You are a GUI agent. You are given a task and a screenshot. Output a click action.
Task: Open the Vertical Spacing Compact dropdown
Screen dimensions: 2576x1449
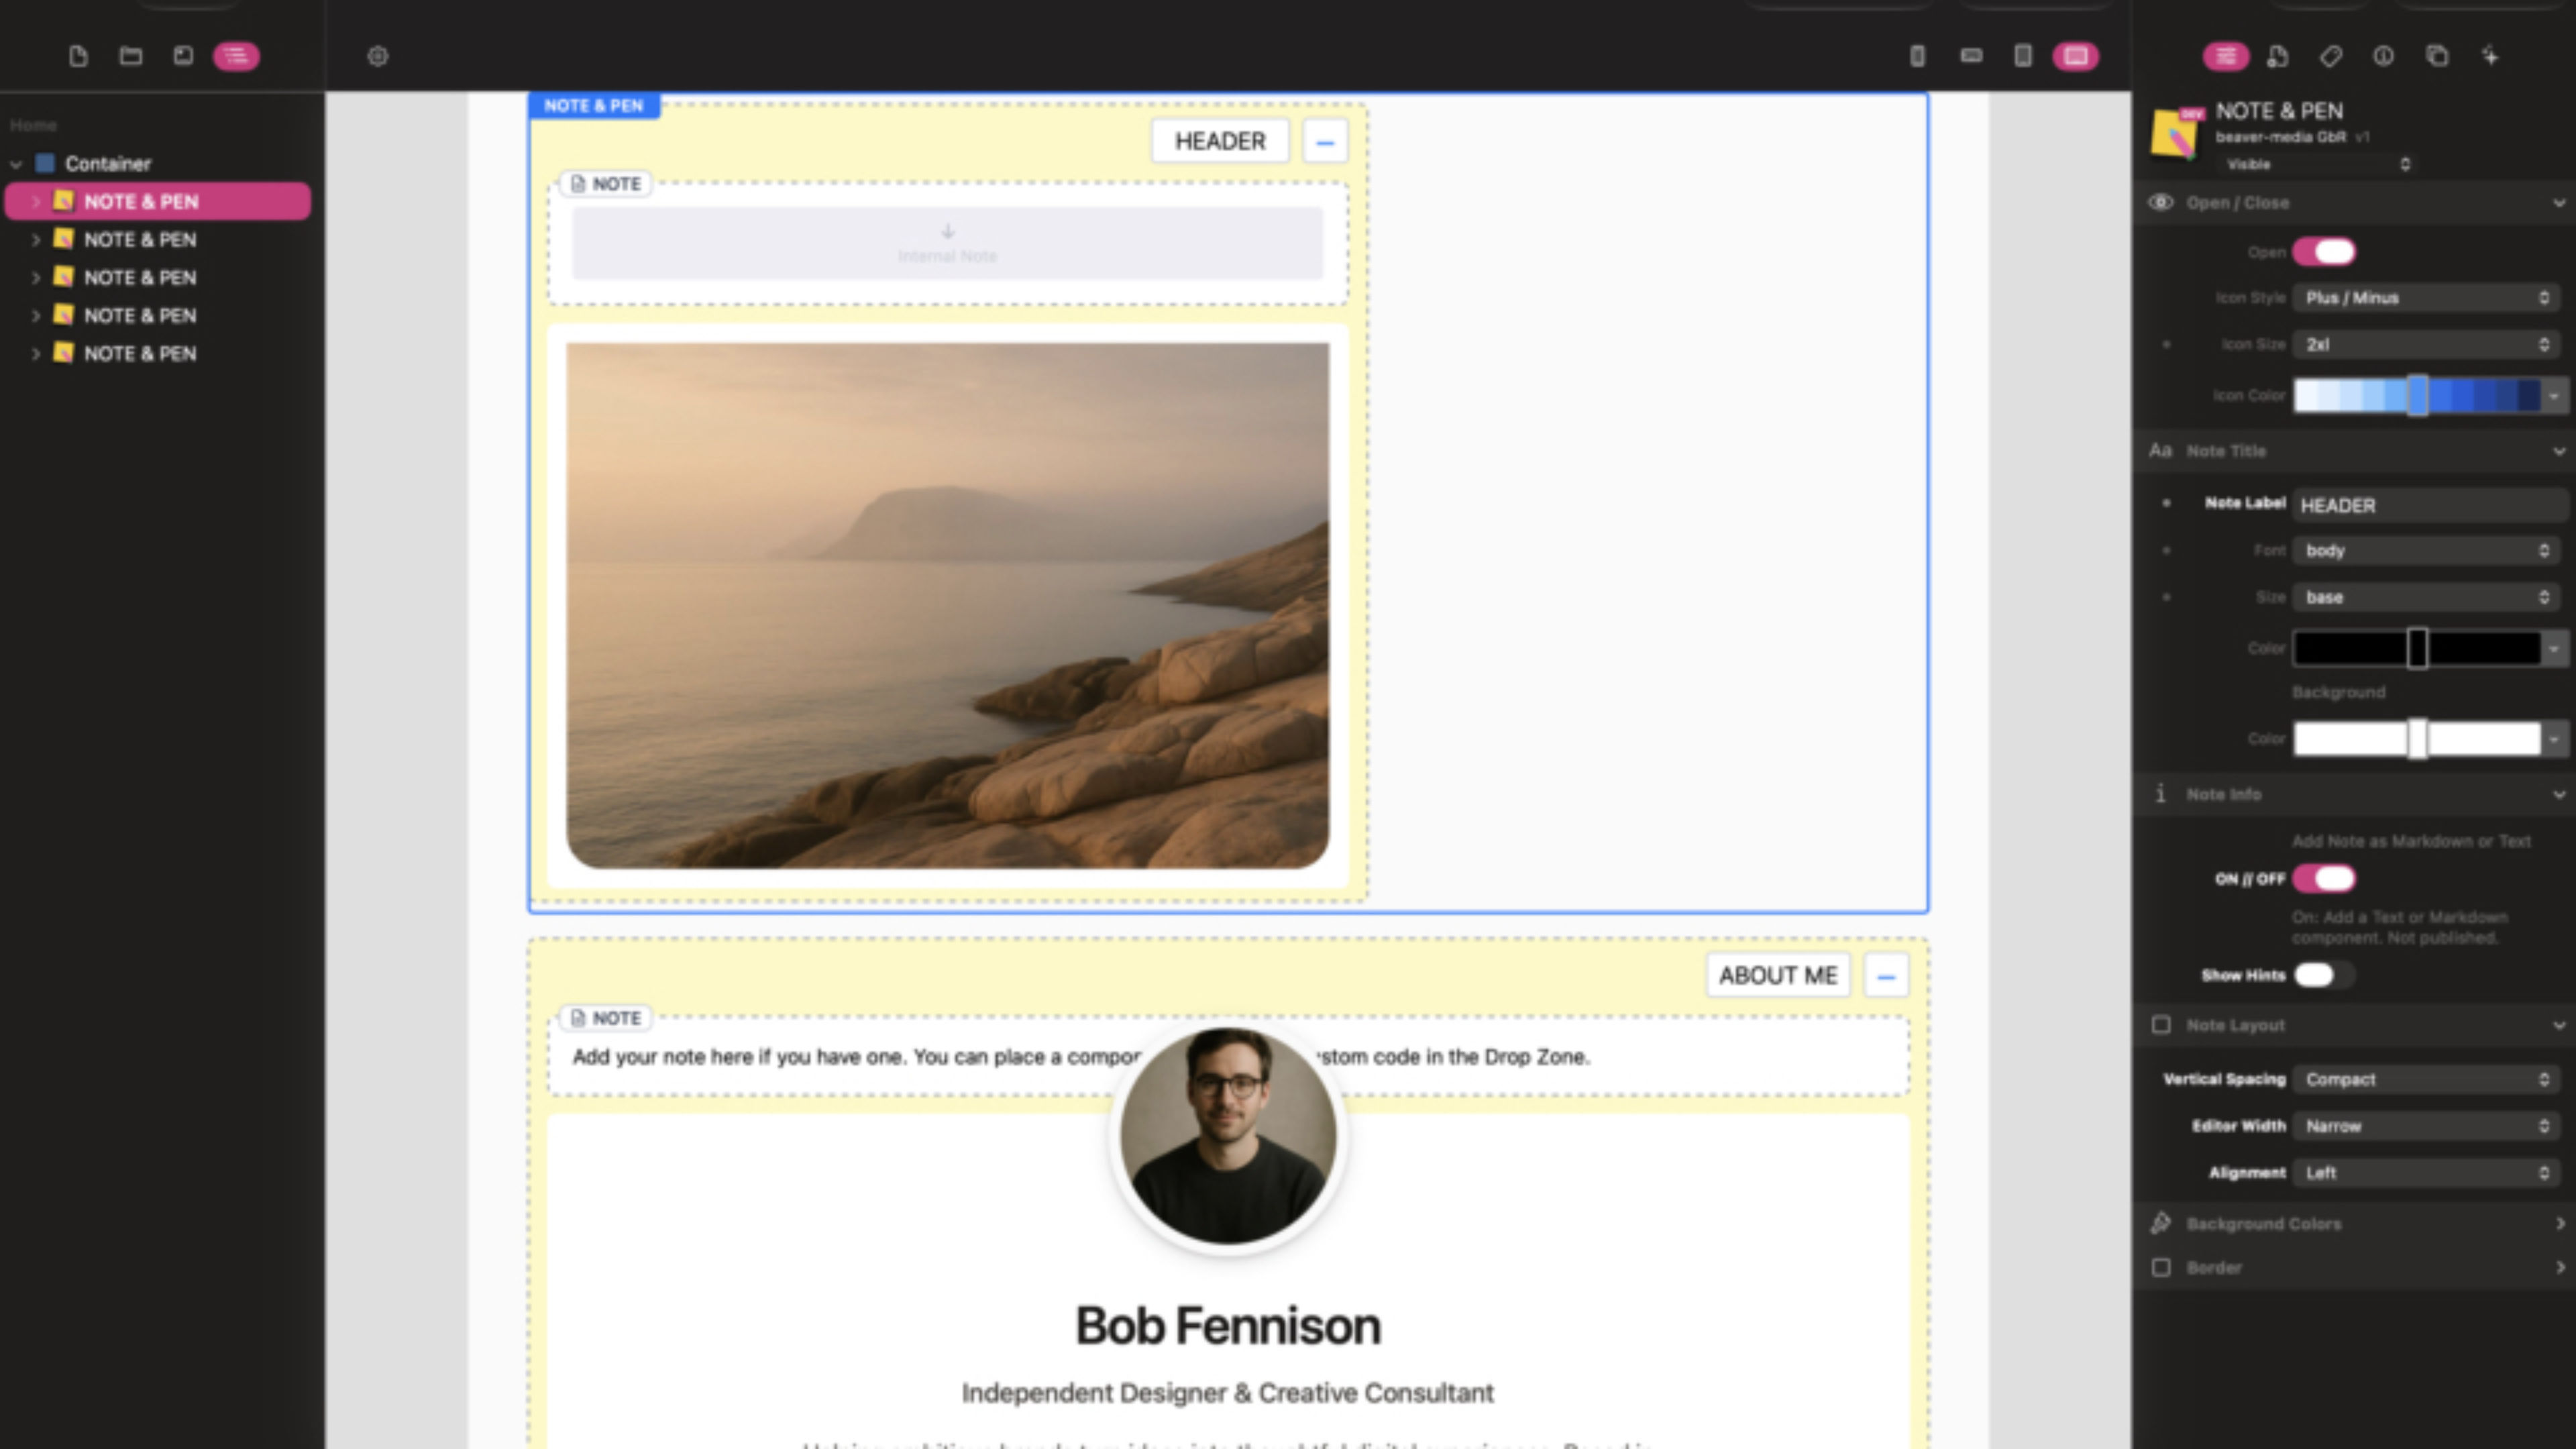(x=2427, y=1080)
